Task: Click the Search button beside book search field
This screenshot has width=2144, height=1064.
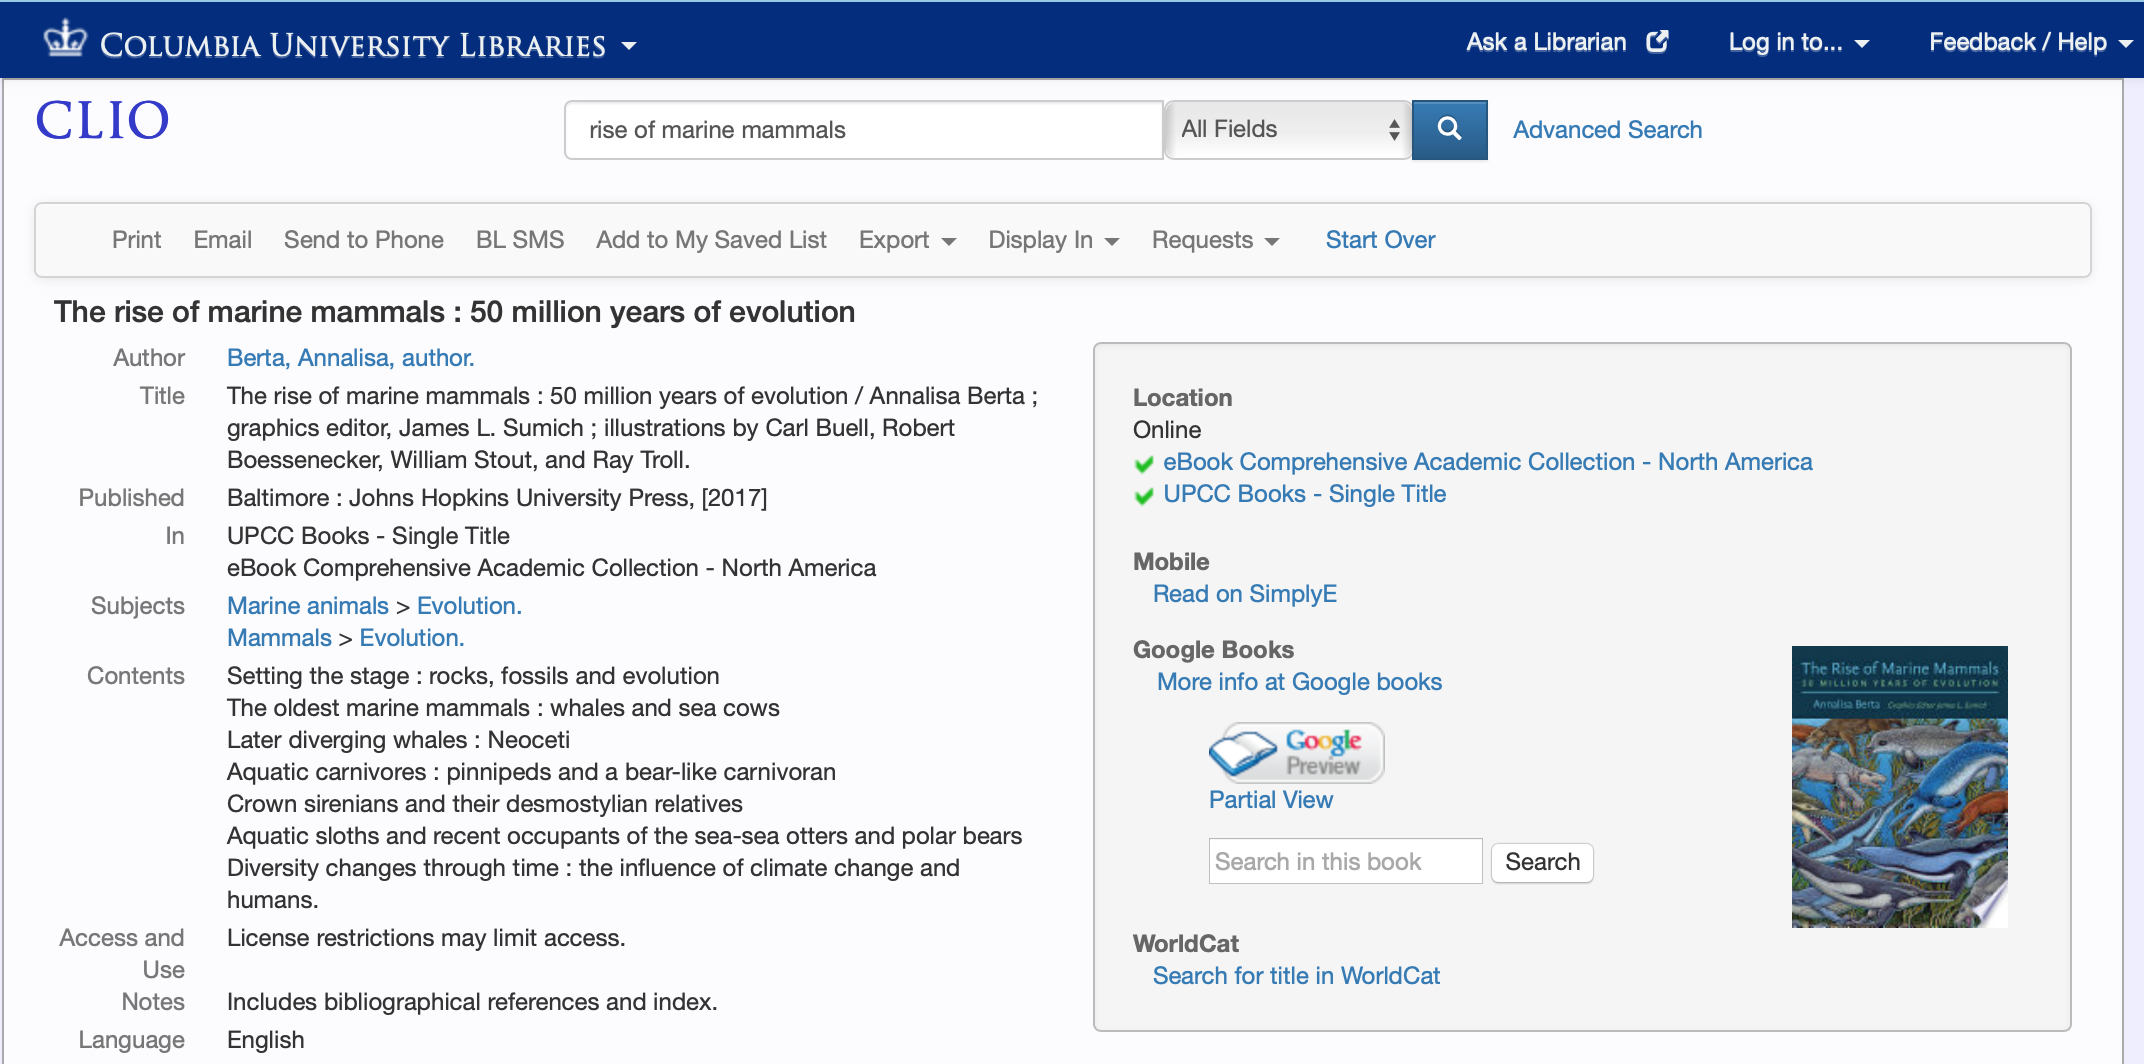Action: (1542, 862)
